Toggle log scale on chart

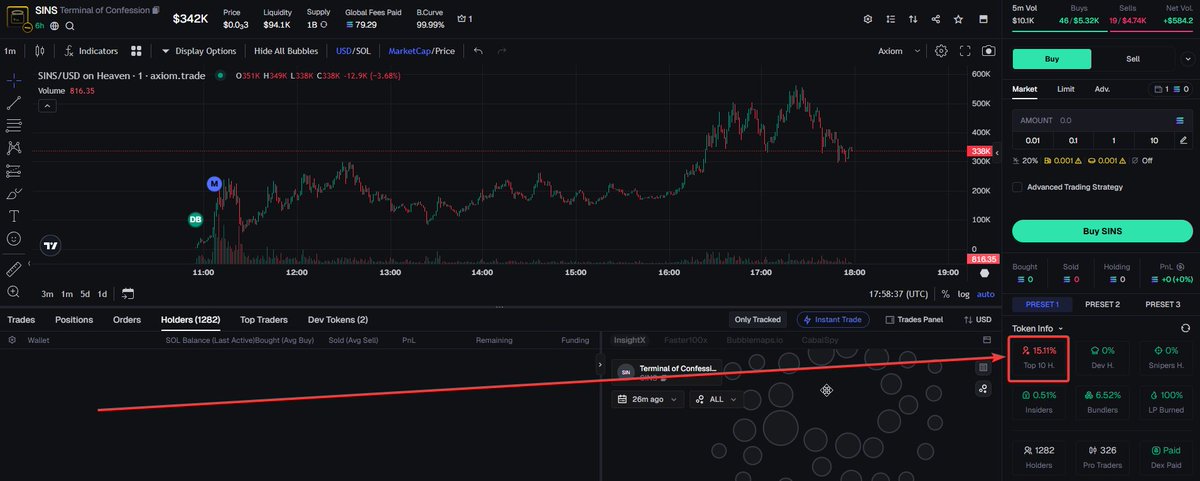pos(964,294)
